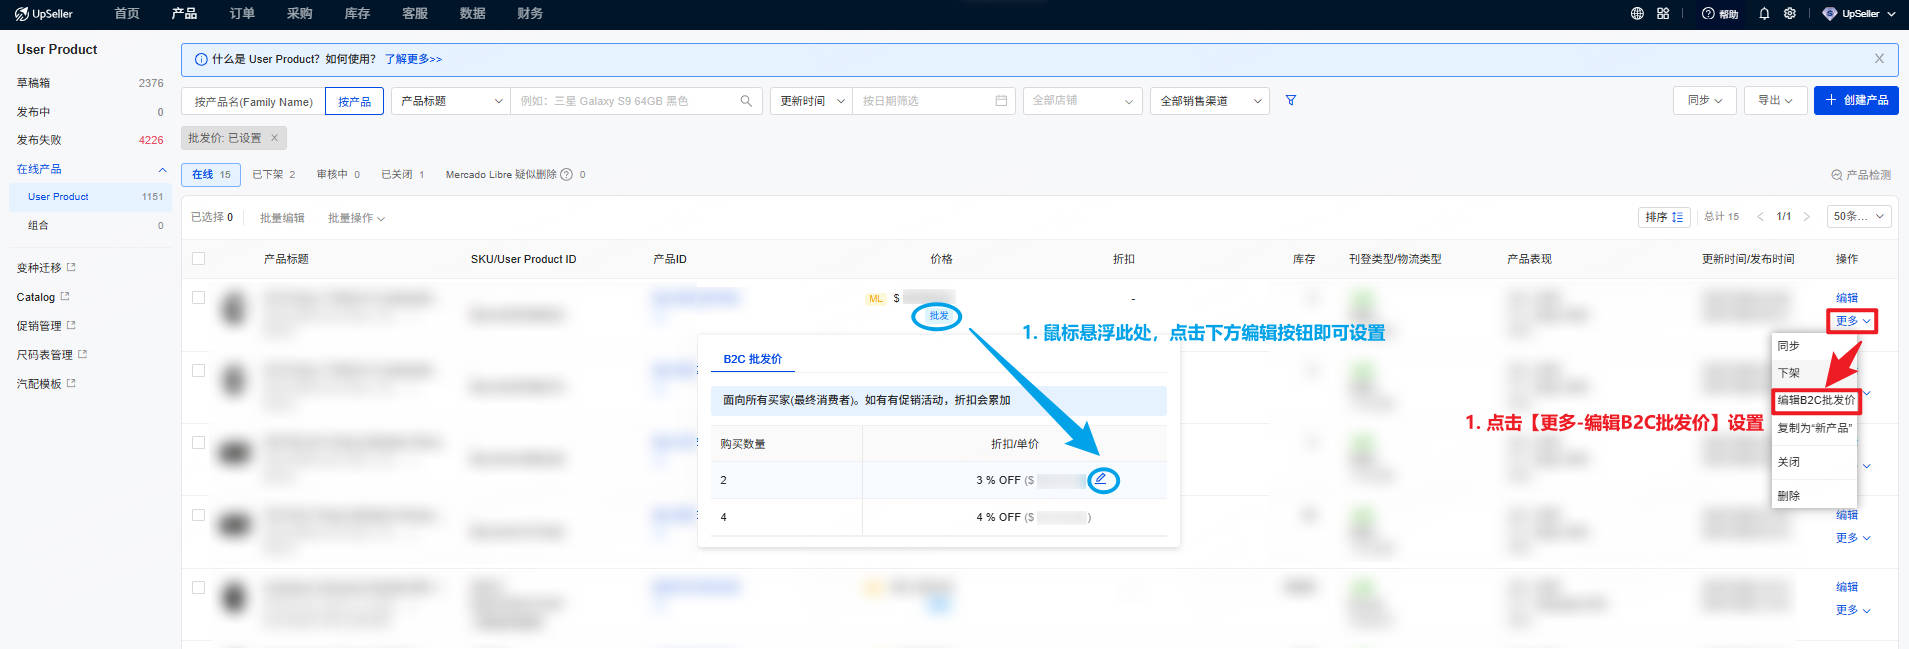Viewport: 1909px width, 649px height.
Task: Select the third product row checkbox
Action: [x=198, y=442]
